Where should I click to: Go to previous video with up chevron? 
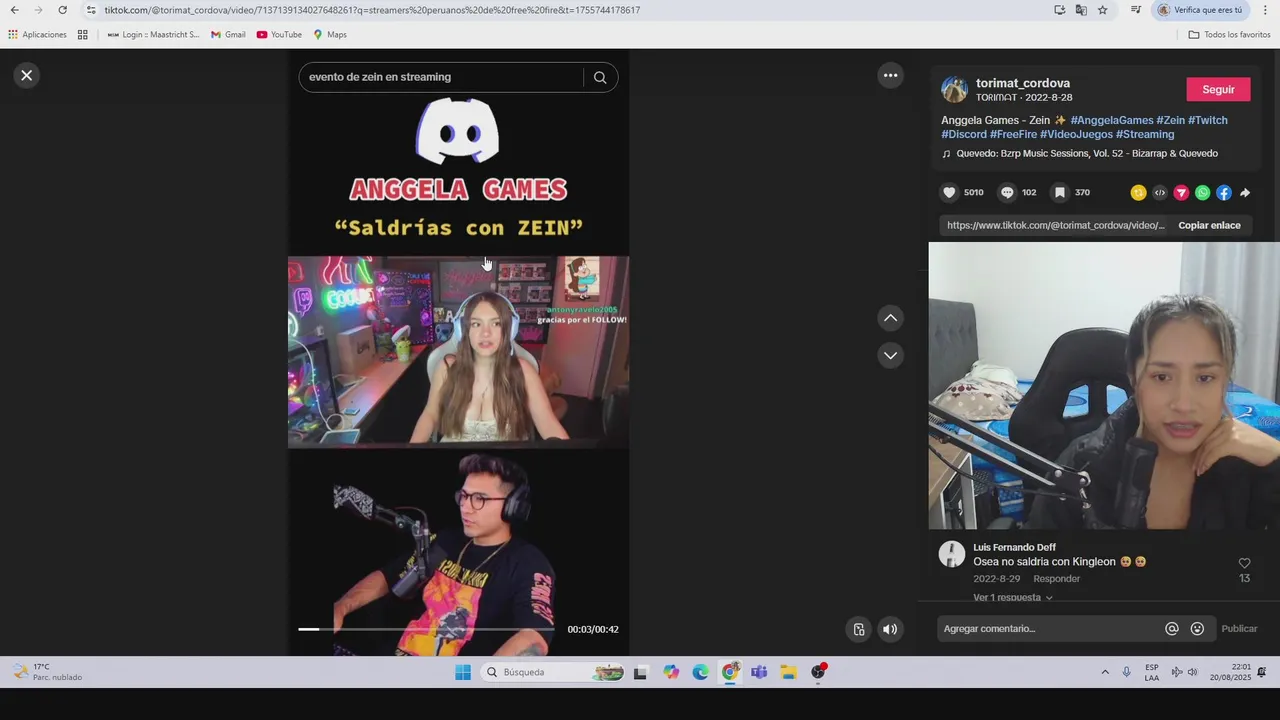click(890, 318)
